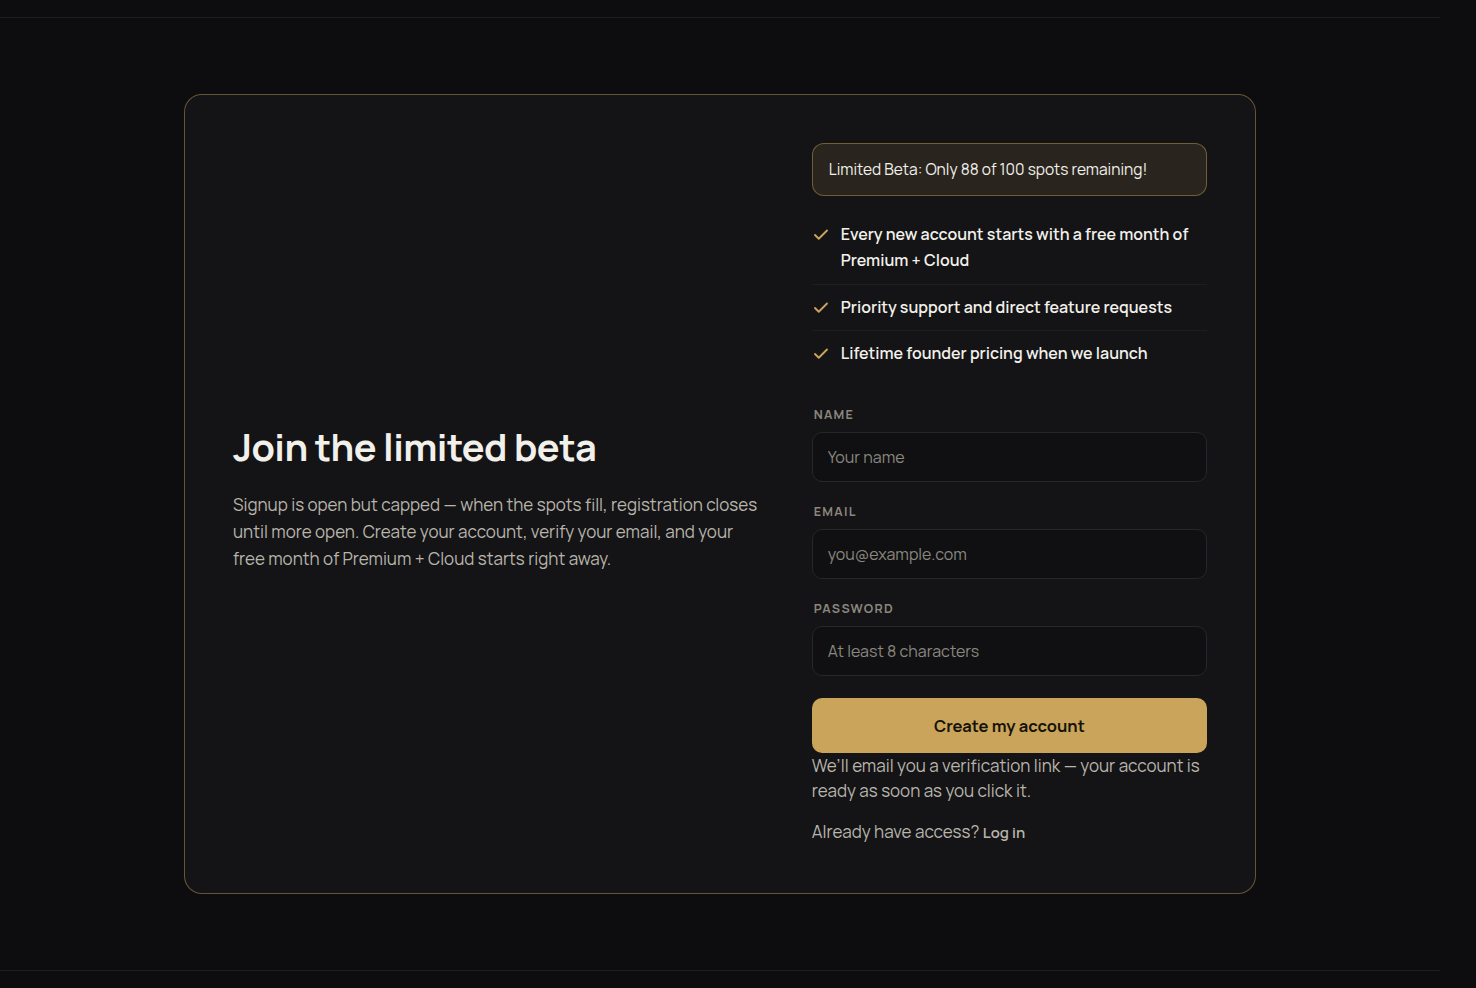Screen dimensions: 1476x988
Task: Click the PASSWORD field label
Action: [x=853, y=609]
